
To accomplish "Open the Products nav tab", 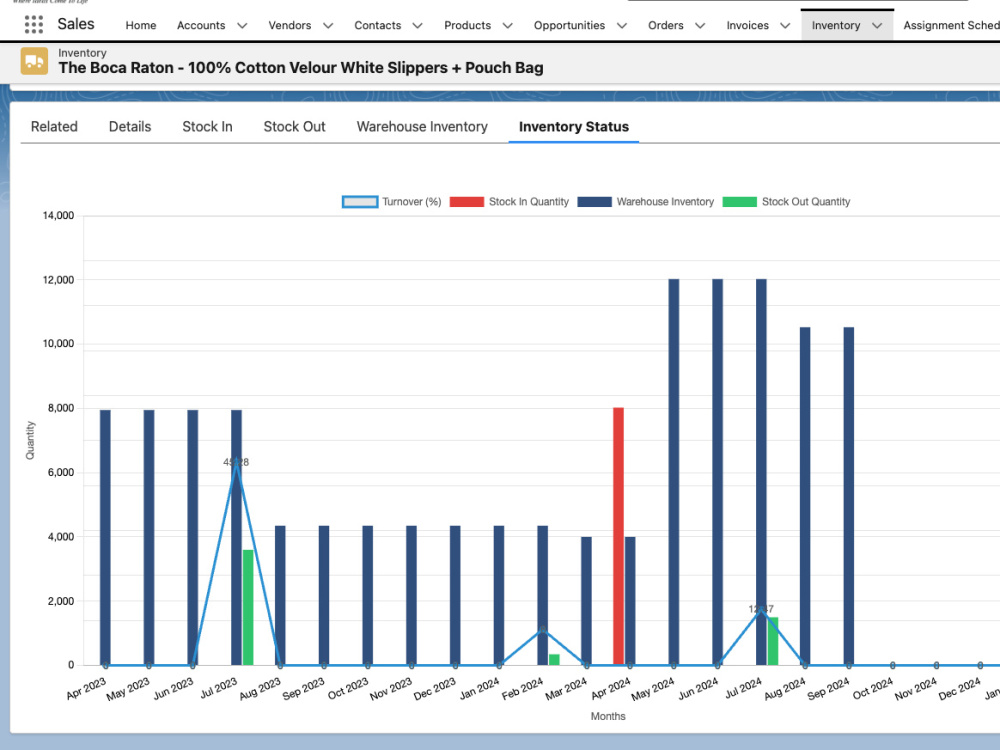I will (x=467, y=26).
